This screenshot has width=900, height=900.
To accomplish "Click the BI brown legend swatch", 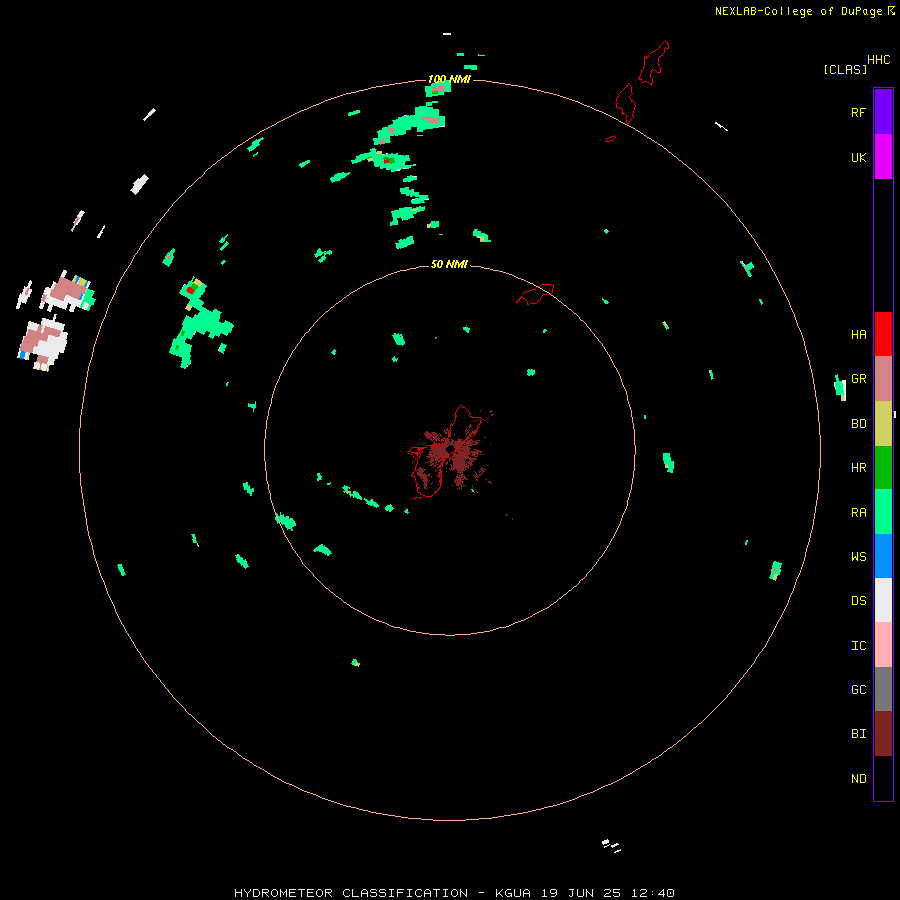I will 883,734.
